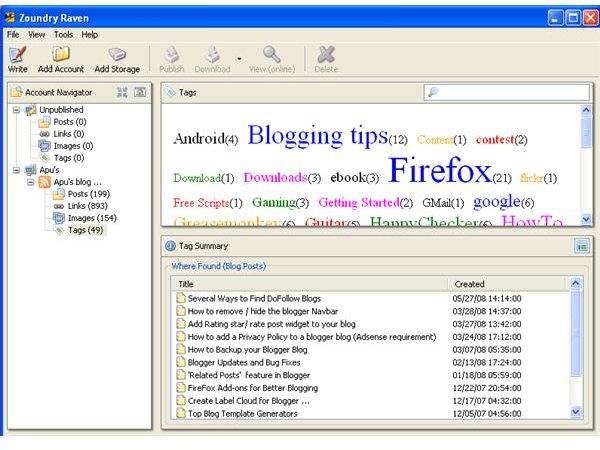The image size is (600, 450).
Task: Select Links (0) under Unpublished
Action: click(69, 134)
